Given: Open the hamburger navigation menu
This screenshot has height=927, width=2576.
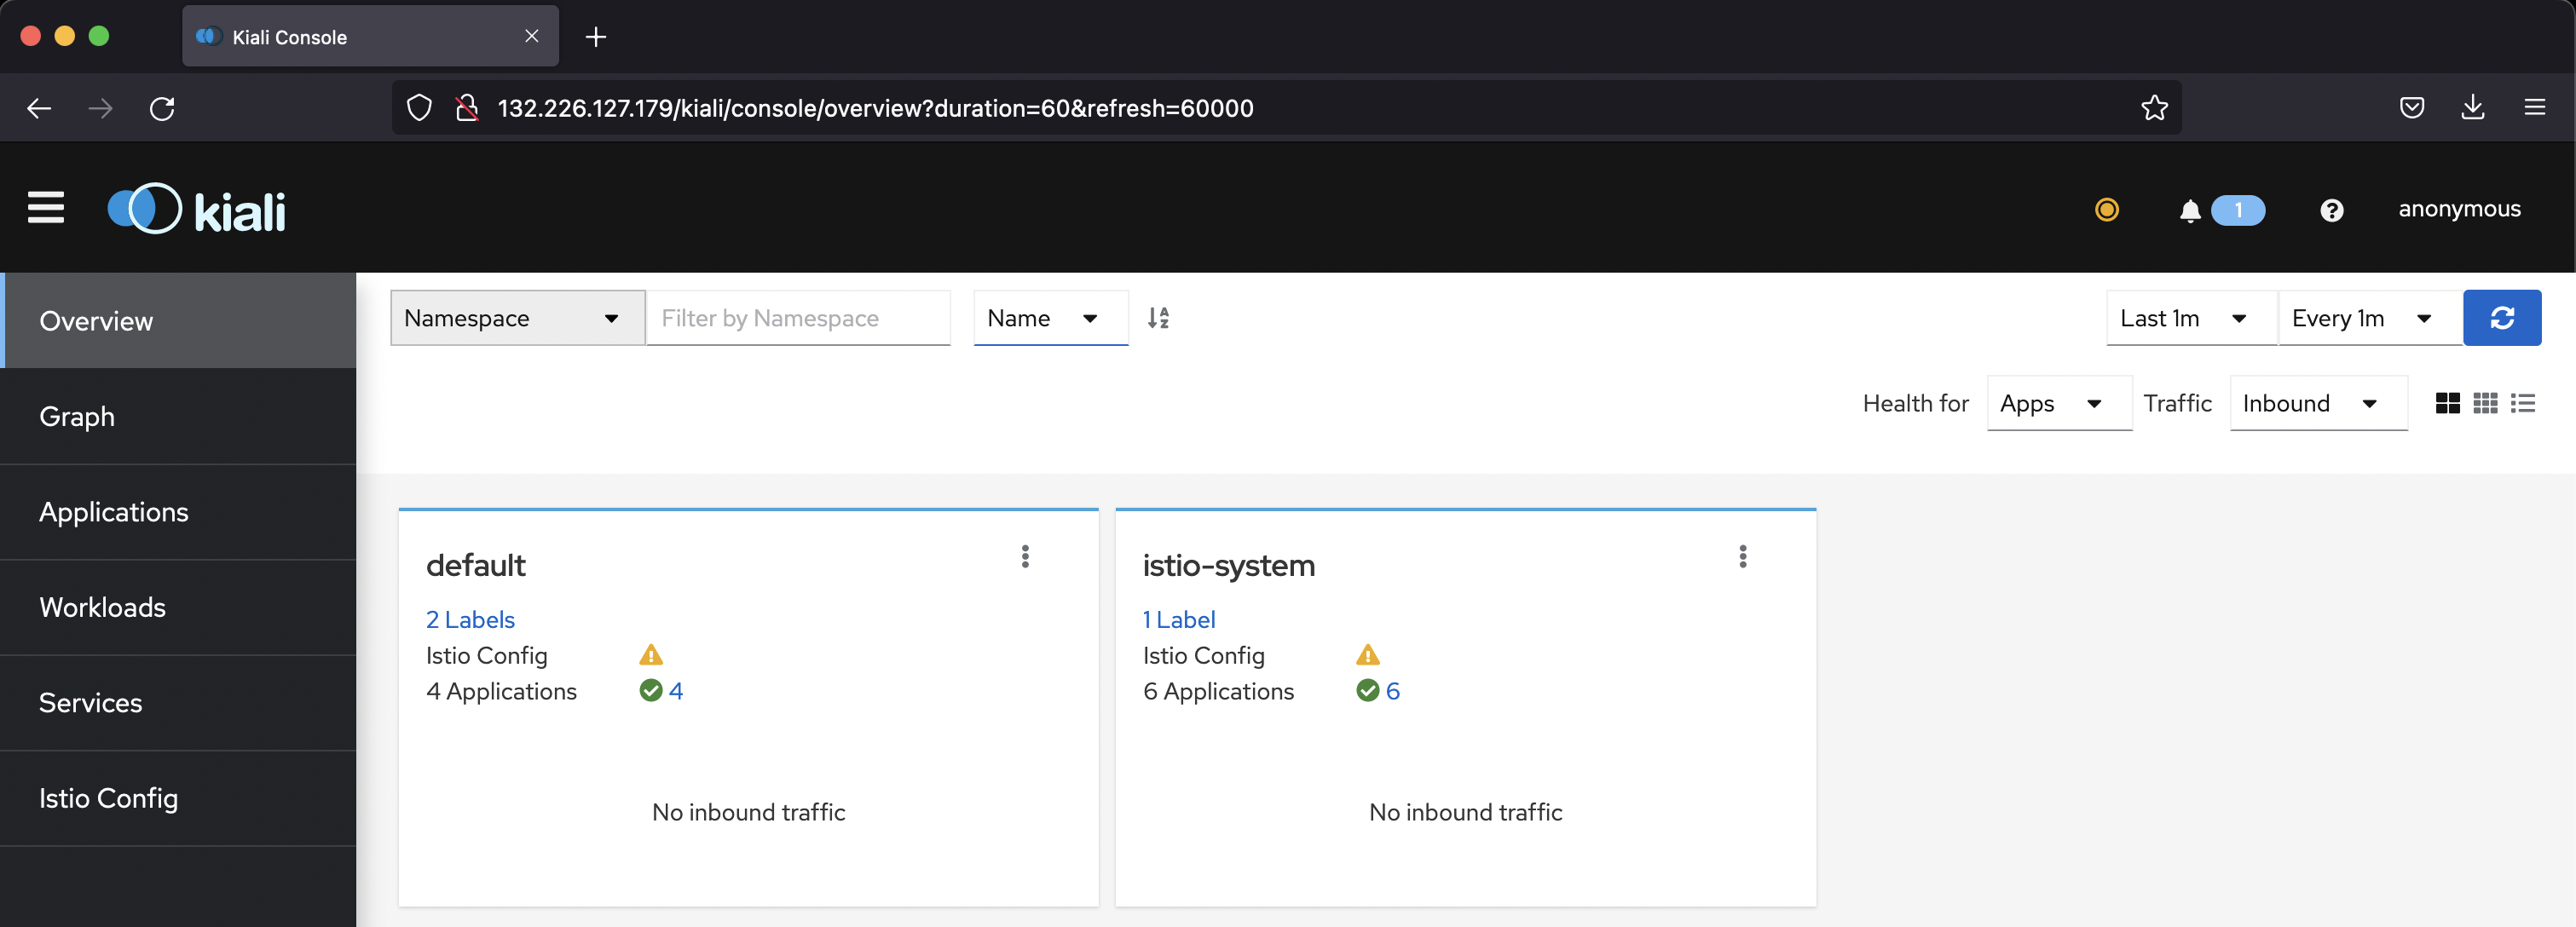Looking at the screenshot, I should click(x=46, y=207).
